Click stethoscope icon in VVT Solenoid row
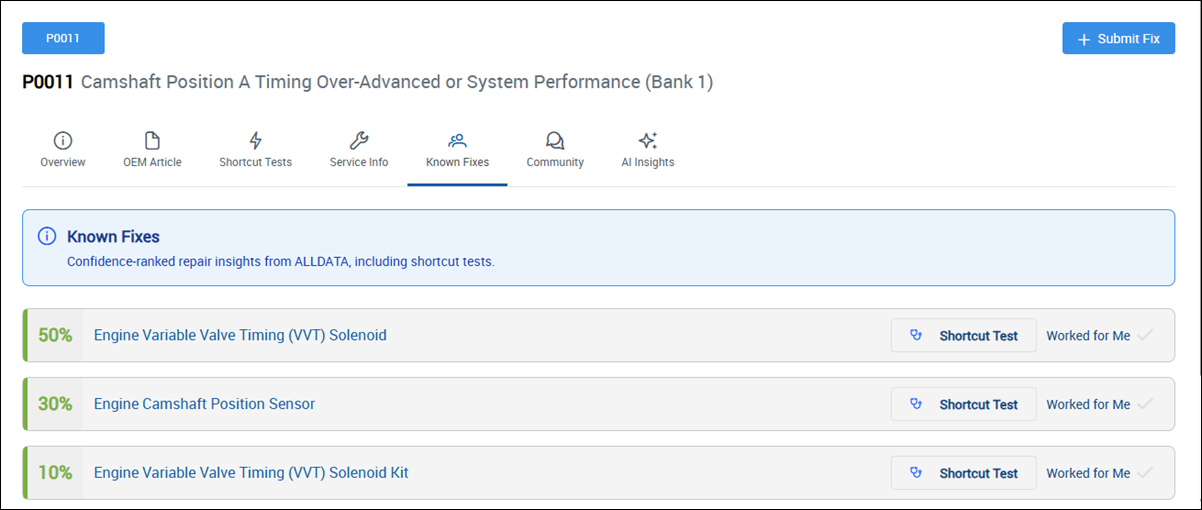 [915, 336]
